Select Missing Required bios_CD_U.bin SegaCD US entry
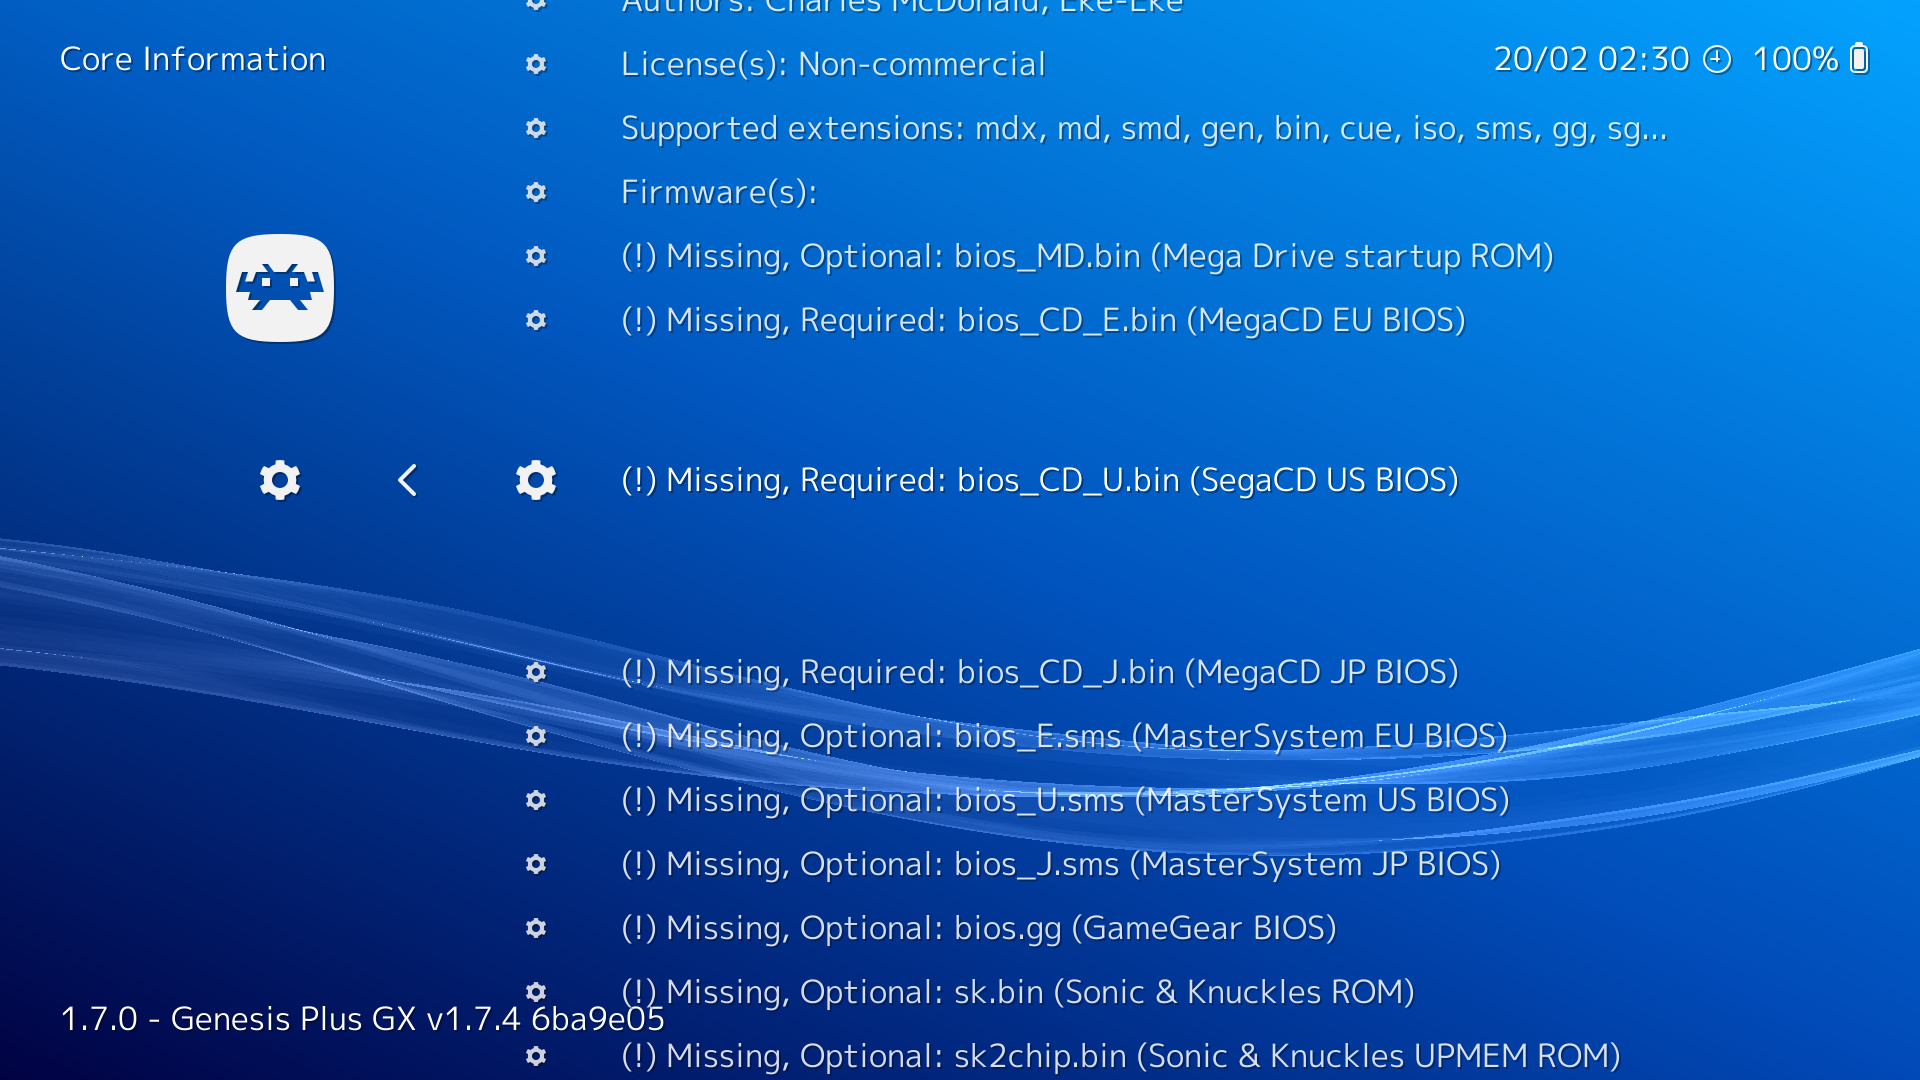The image size is (1920, 1080). [x=1040, y=481]
